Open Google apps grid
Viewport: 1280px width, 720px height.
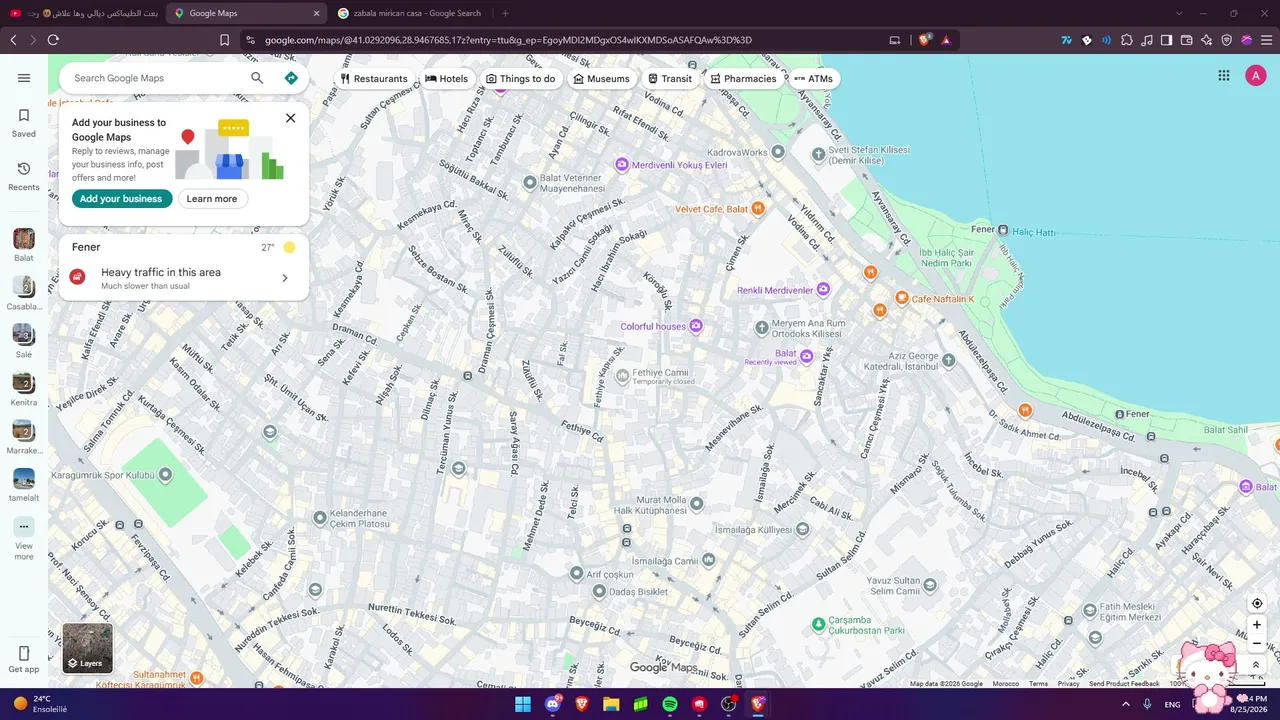pyautogui.click(x=1224, y=75)
